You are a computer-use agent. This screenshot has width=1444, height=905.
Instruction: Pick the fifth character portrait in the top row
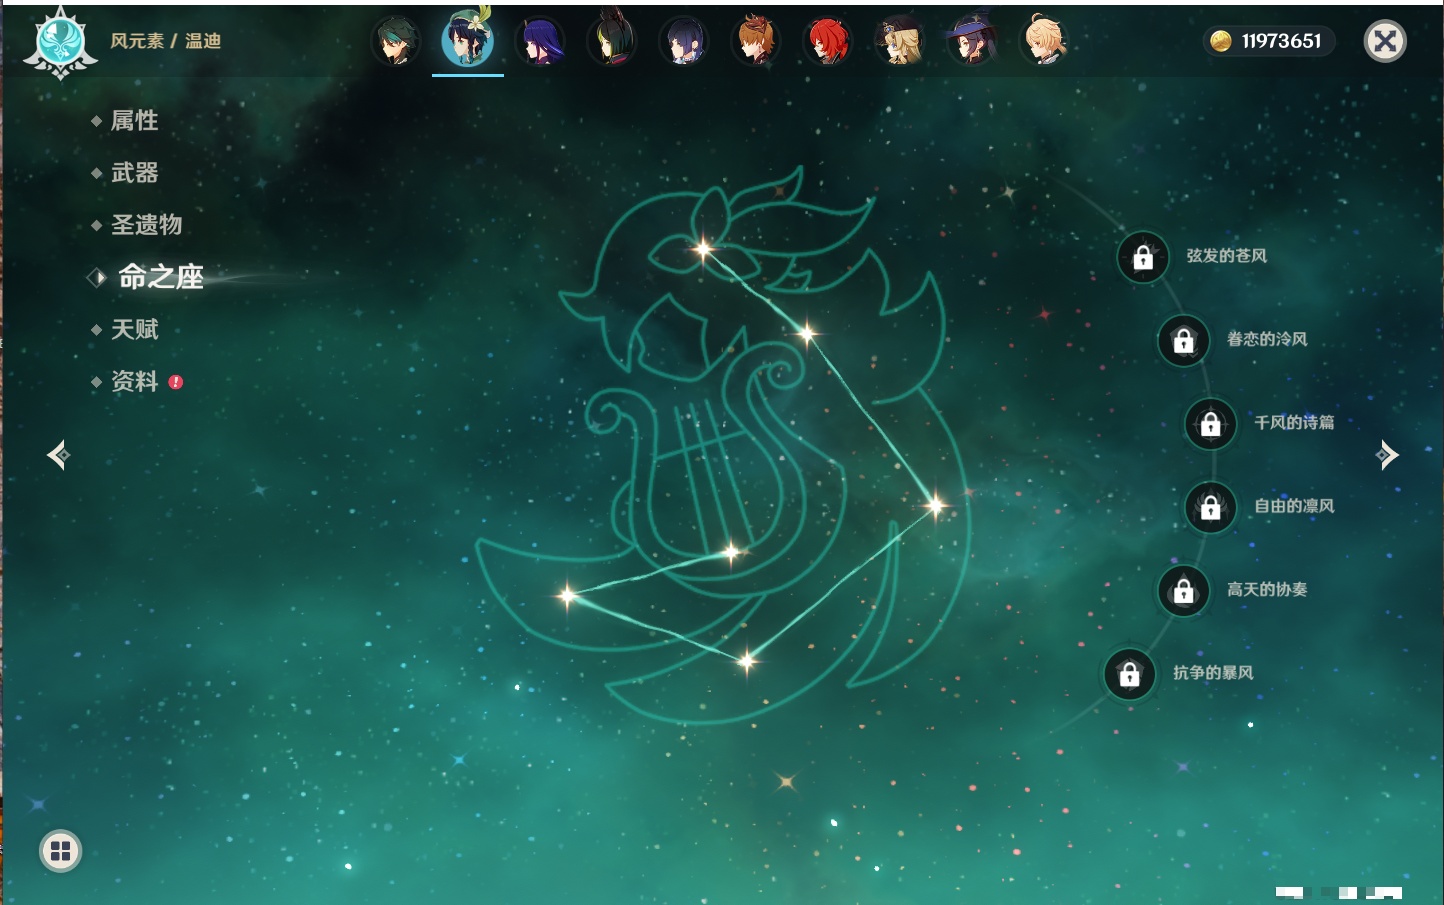click(684, 42)
